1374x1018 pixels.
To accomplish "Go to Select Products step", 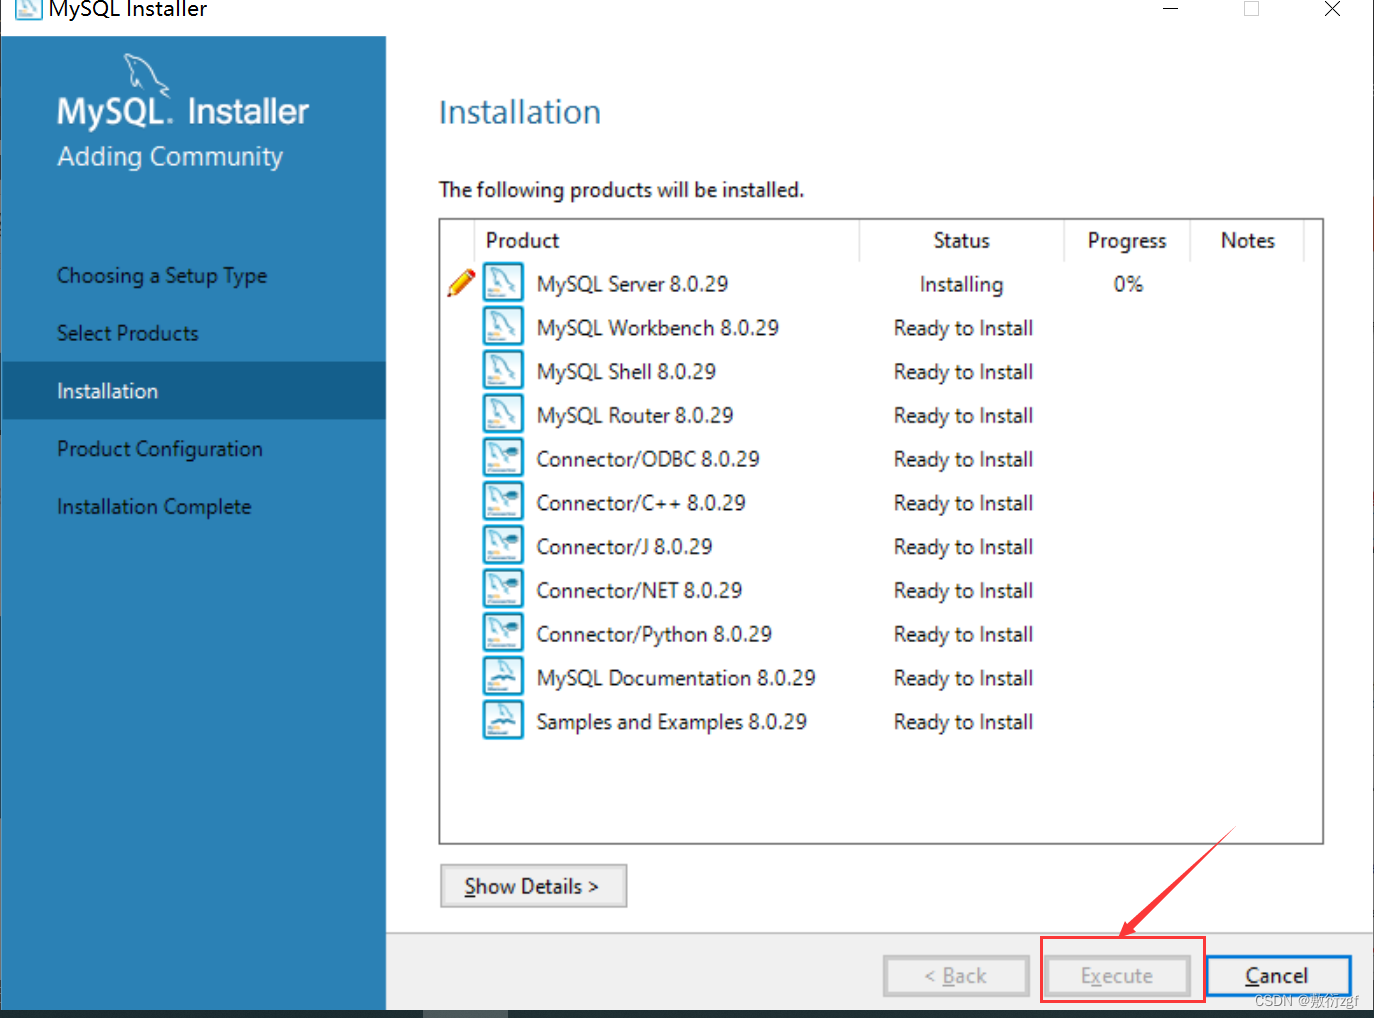I will coord(128,333).
